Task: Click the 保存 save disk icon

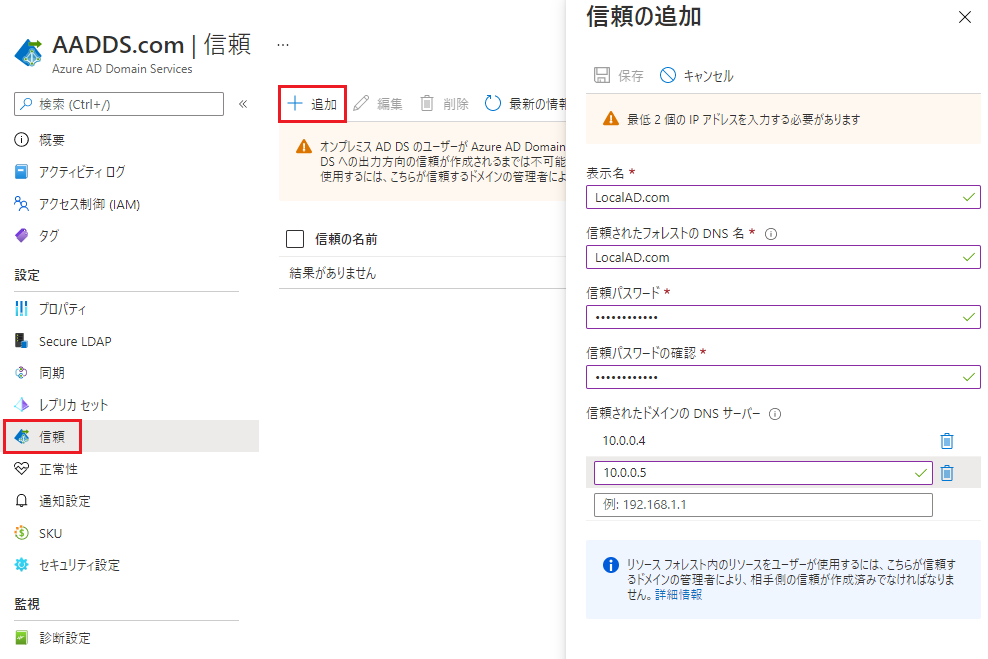Action: (x=602, y=76)
